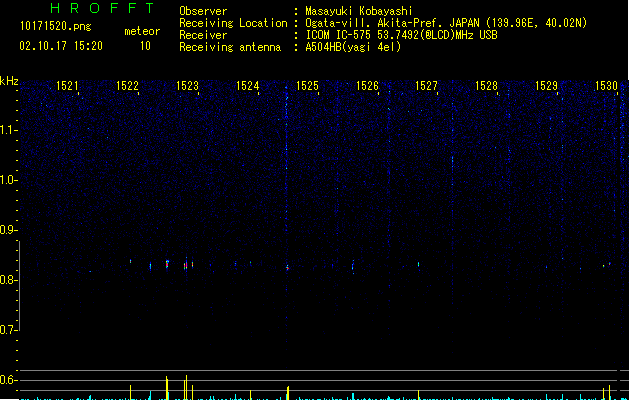Click the 0.6 kHz axis label
The image size is (629, 400).
tap(8, 380)
